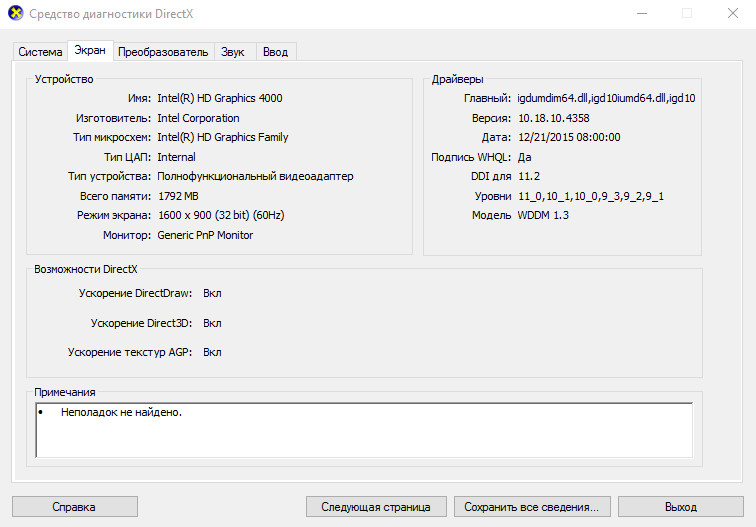The image size is (756, 527).
Task: Click monitor value 'Generic PnP Monitor'
Action: click(205, 235)
